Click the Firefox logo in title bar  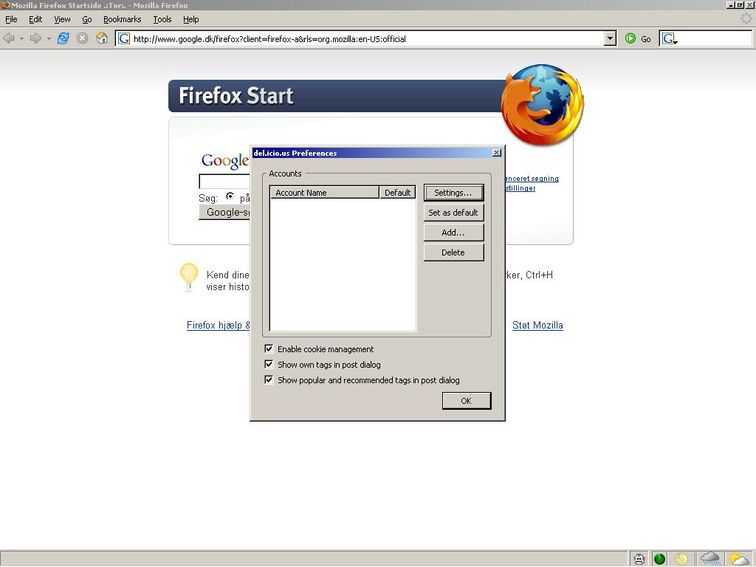5,5
